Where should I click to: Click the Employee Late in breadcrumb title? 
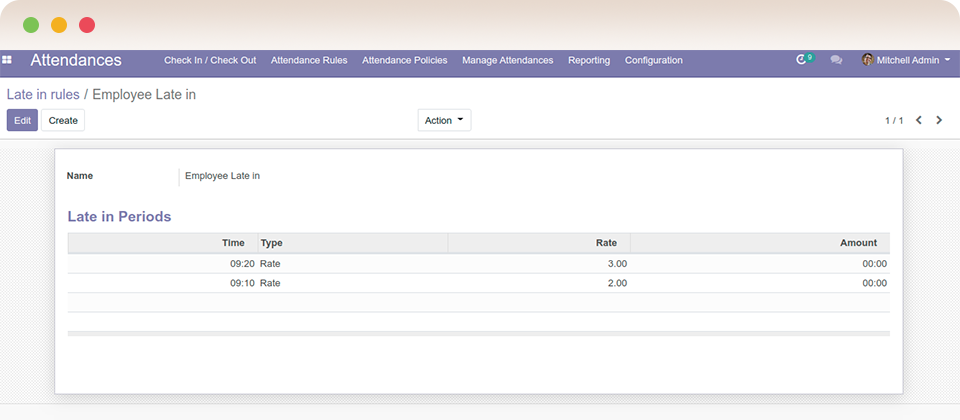point(144,95)
